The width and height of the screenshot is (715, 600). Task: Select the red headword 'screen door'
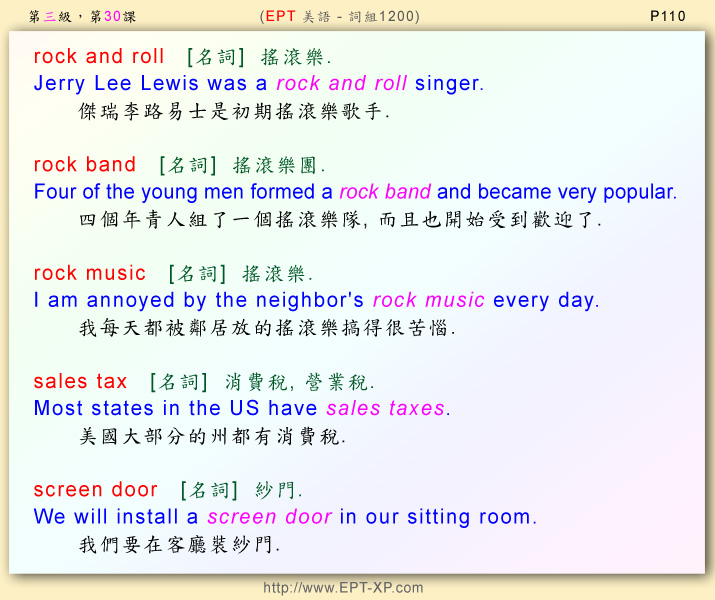(96, 489)
